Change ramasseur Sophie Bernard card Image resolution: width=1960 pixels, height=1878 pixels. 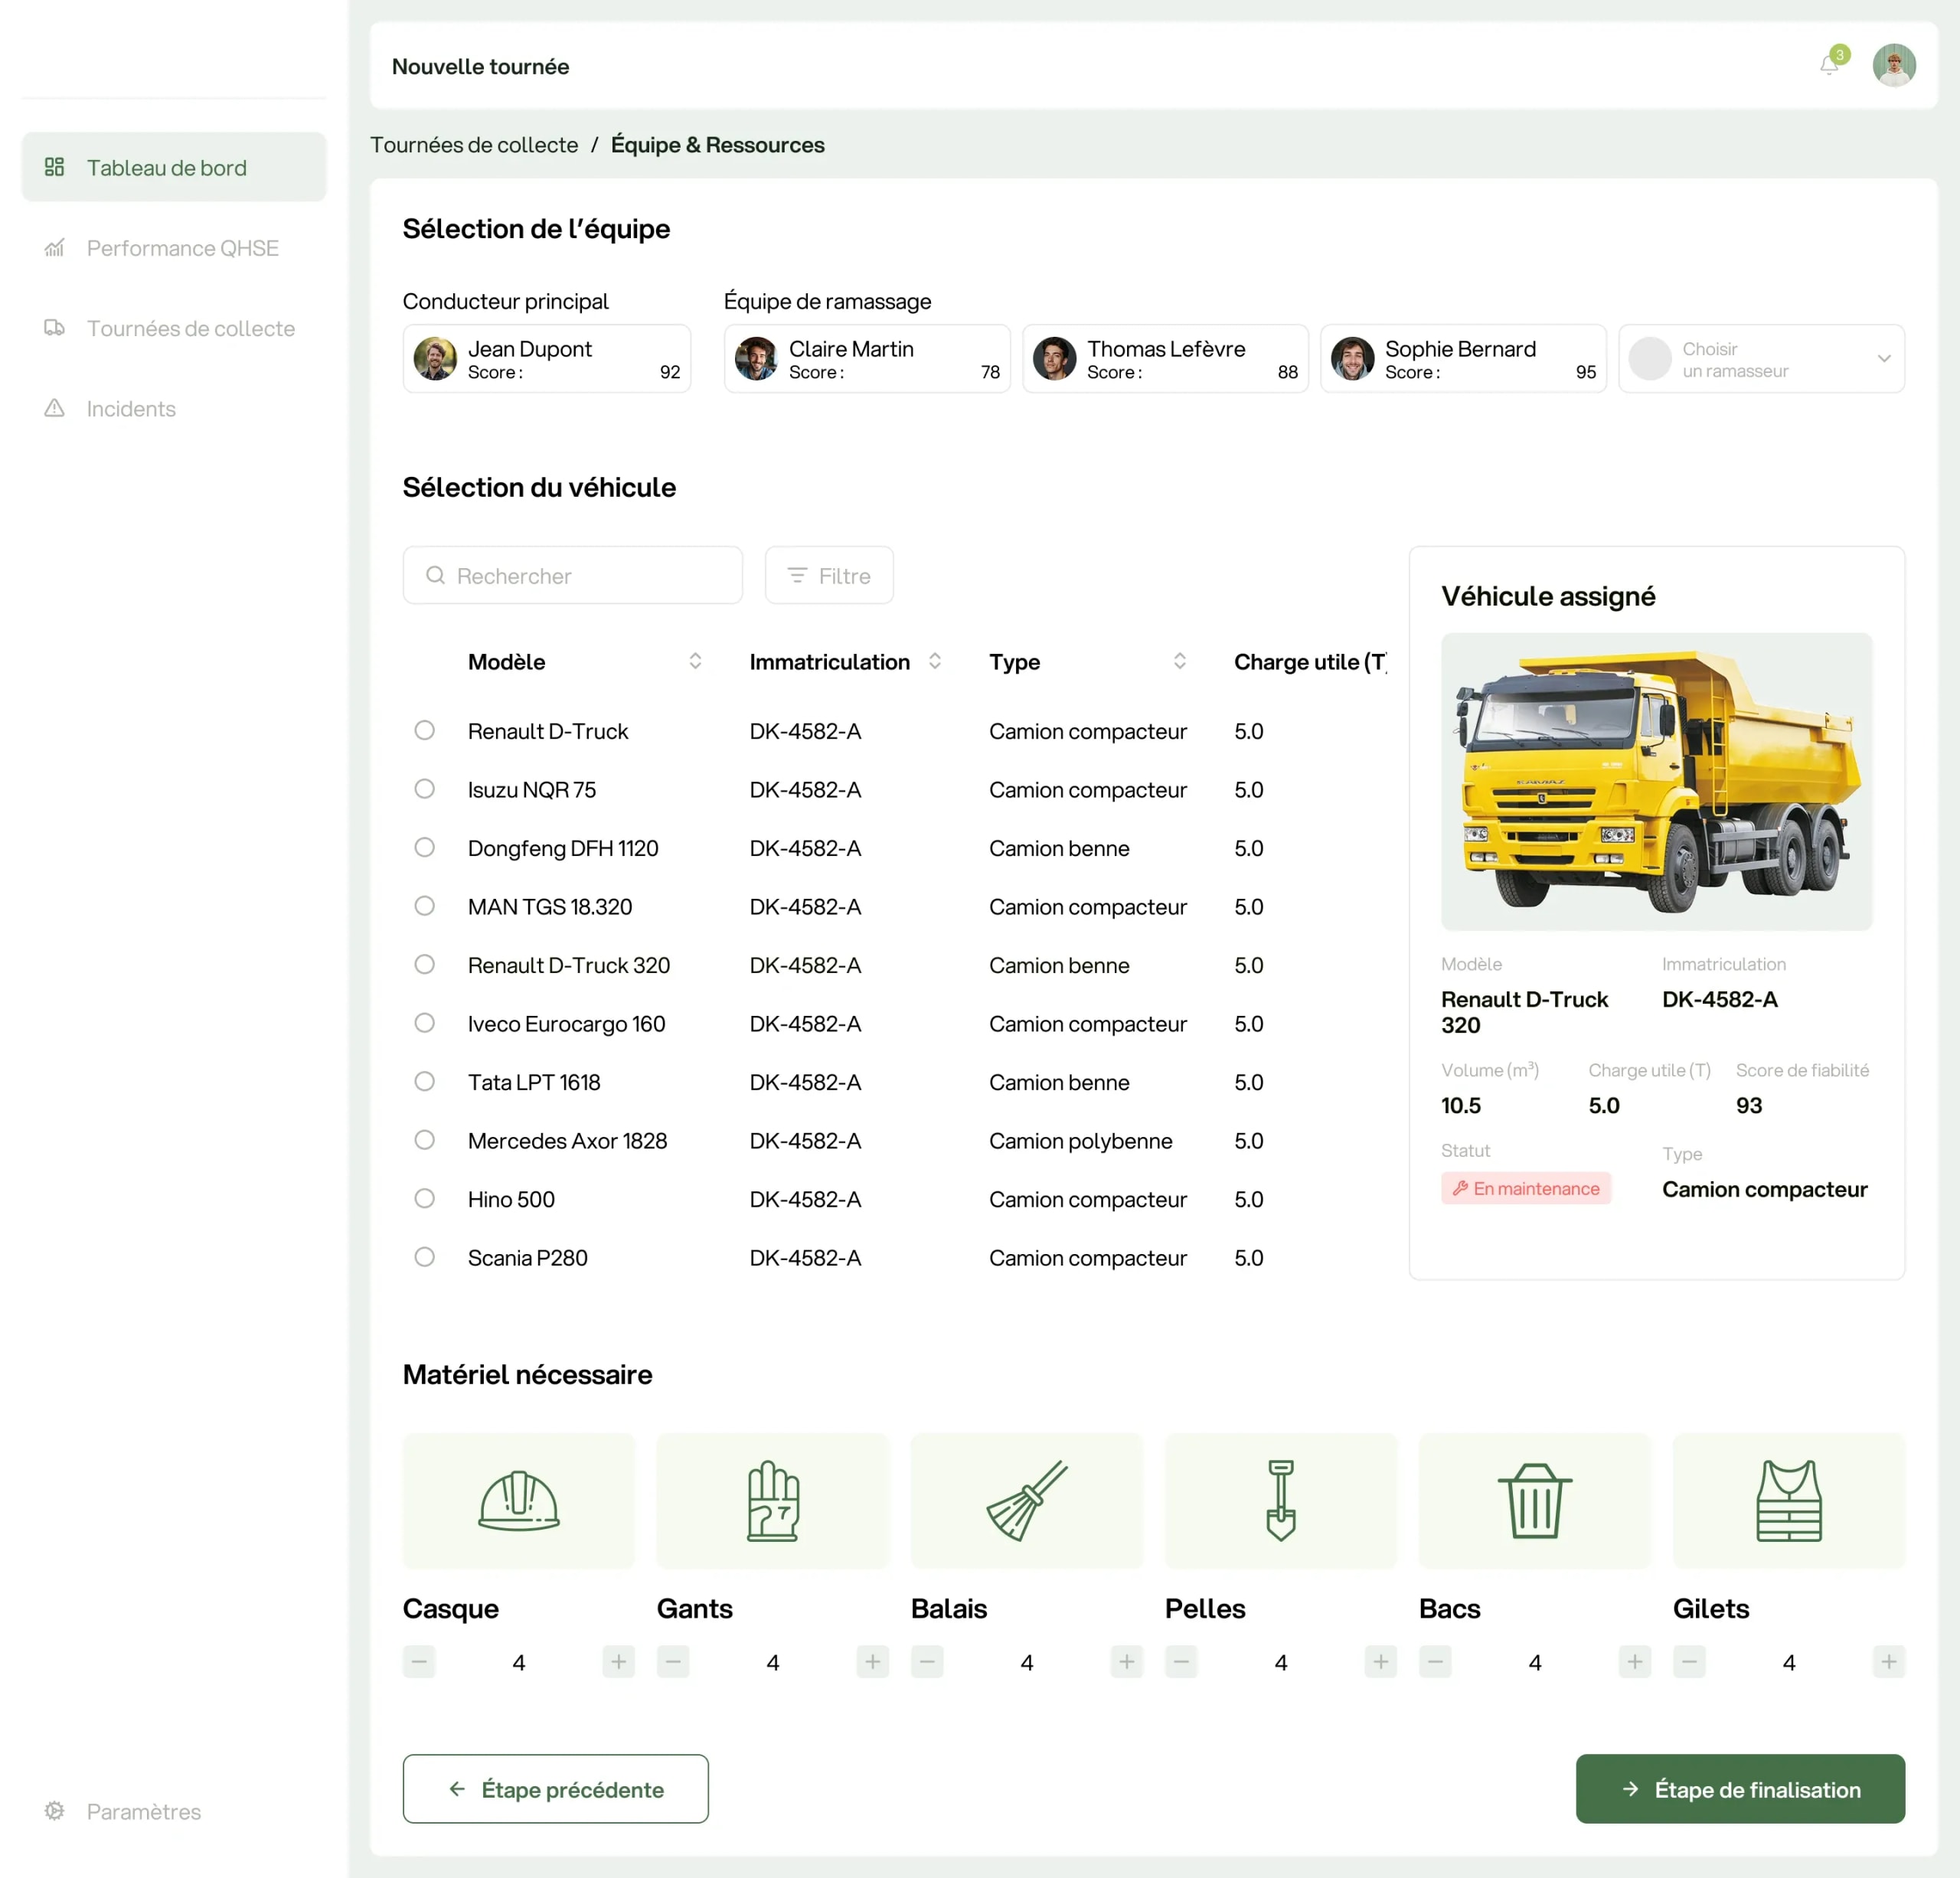click(x=1463, y=358)
